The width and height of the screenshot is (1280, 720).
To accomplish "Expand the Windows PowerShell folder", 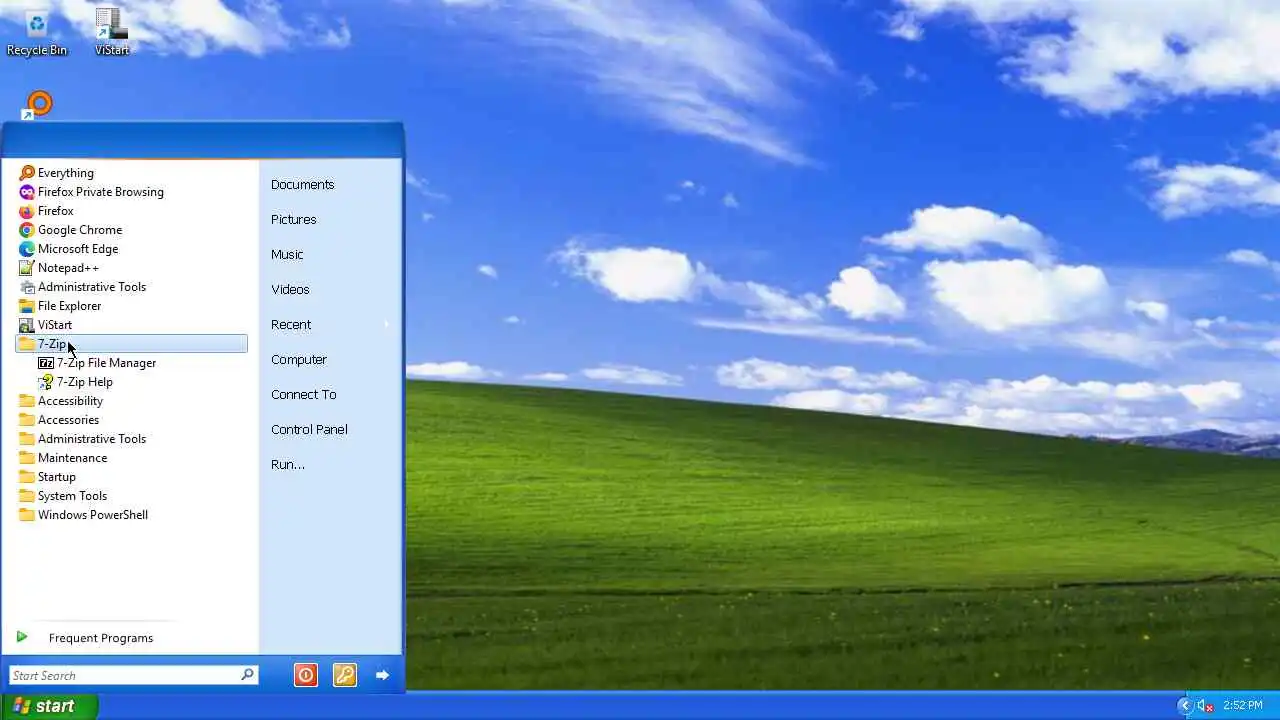I will coord(83,515).
